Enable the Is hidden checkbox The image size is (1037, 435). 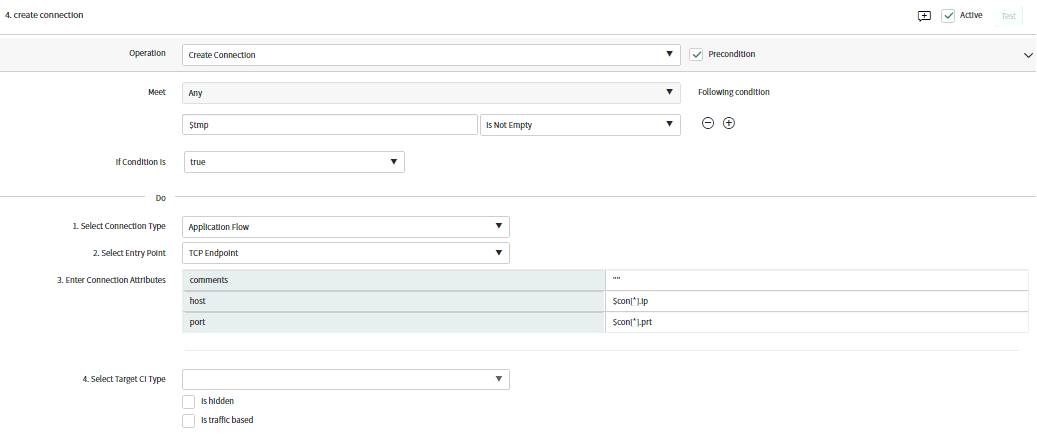tap(188, 401)
